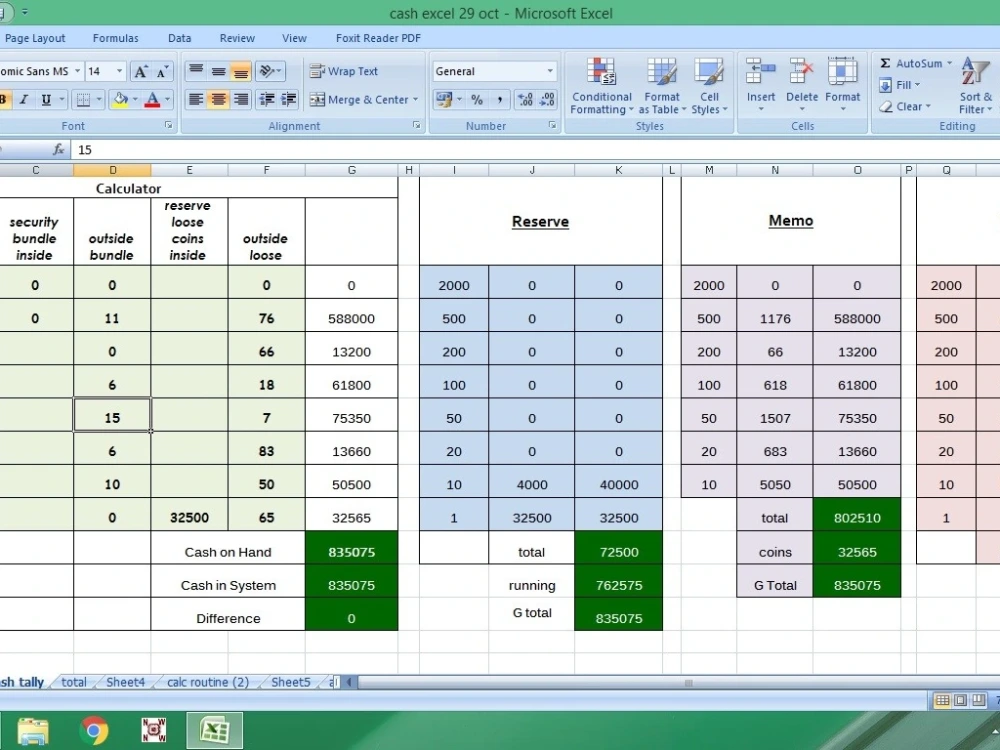
Task: Open the font name dropdown
Action: (x=78, y=71)
